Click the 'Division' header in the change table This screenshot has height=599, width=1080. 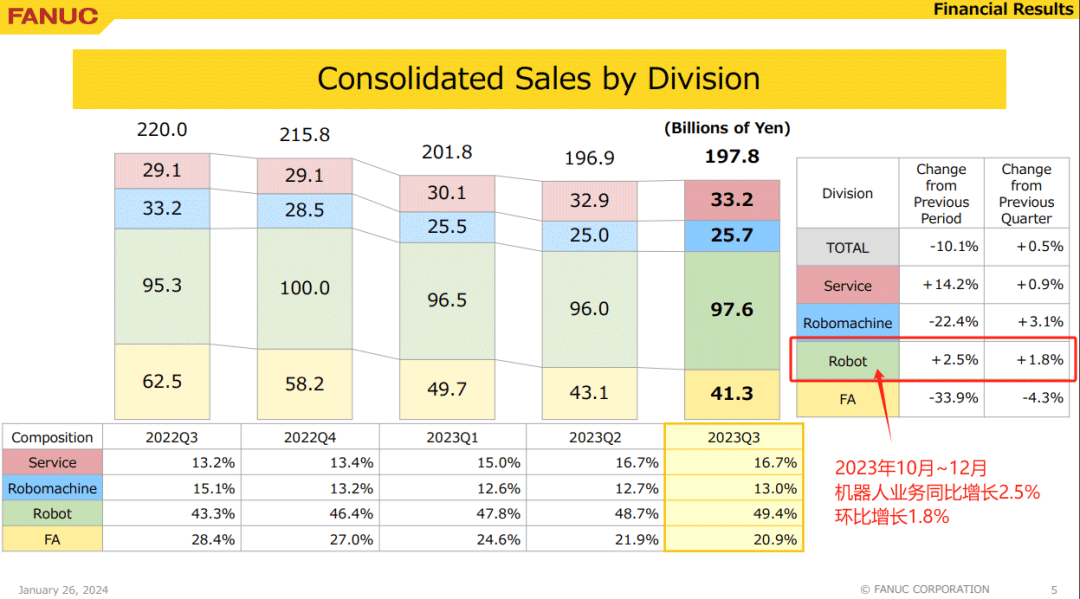[x=847, y=193]
